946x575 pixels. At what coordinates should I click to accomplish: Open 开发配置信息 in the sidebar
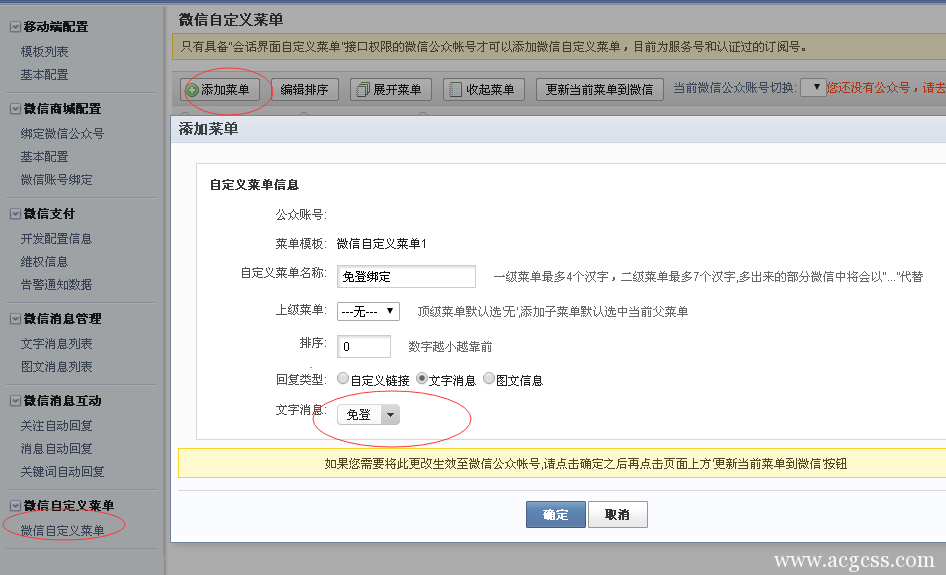point(57,239)
